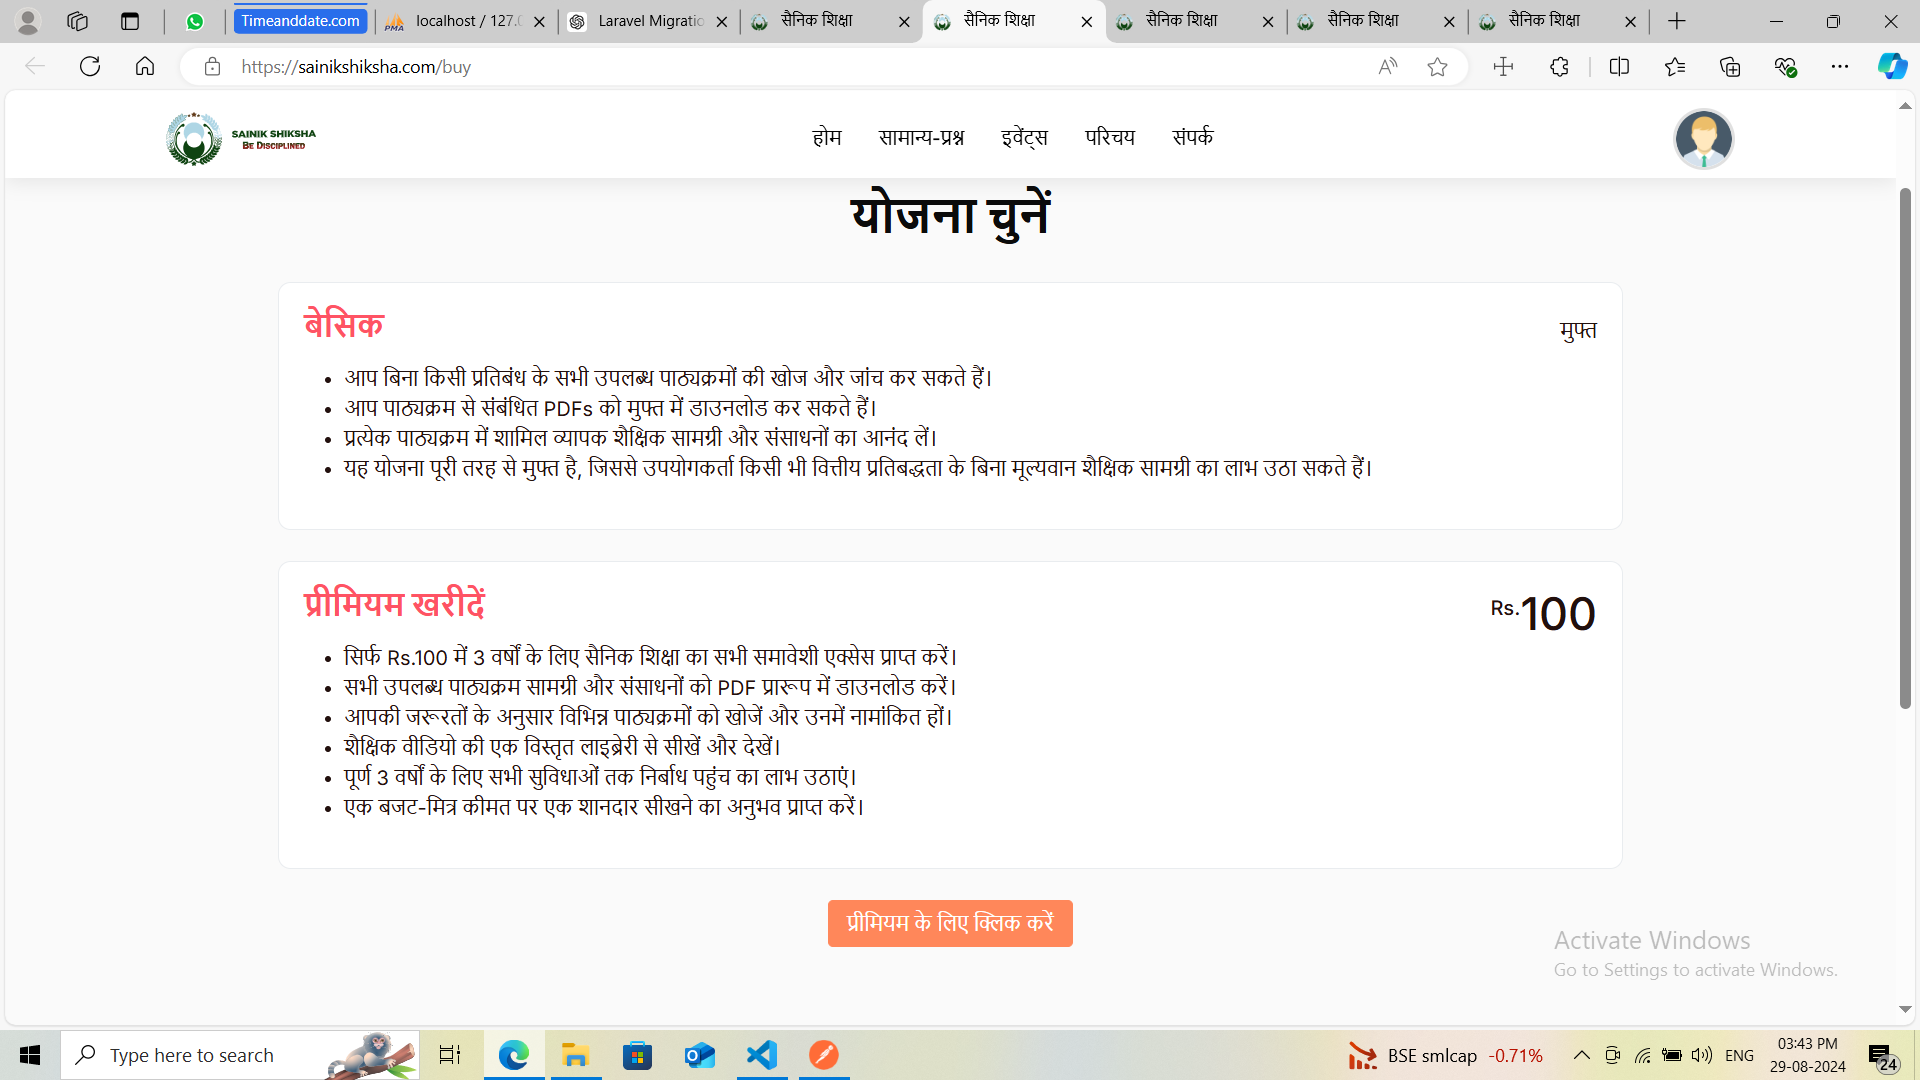Viewport: 1920px width, 1080px height.
Task: Open tab actions menu icon
Action: pos(130,21)
